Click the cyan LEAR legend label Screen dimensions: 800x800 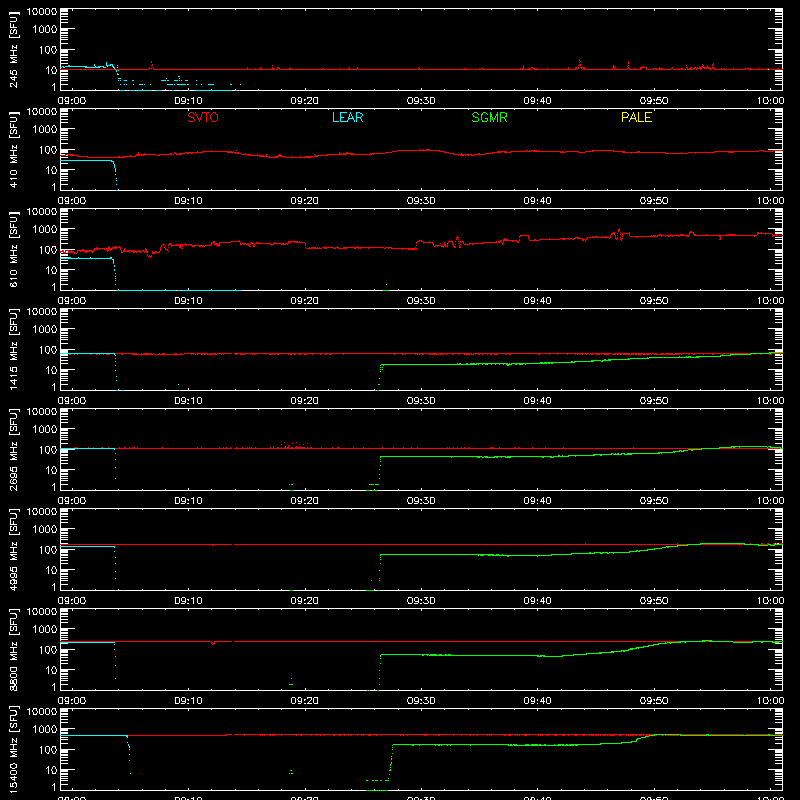pyautogui.click(x=347, y=117)
